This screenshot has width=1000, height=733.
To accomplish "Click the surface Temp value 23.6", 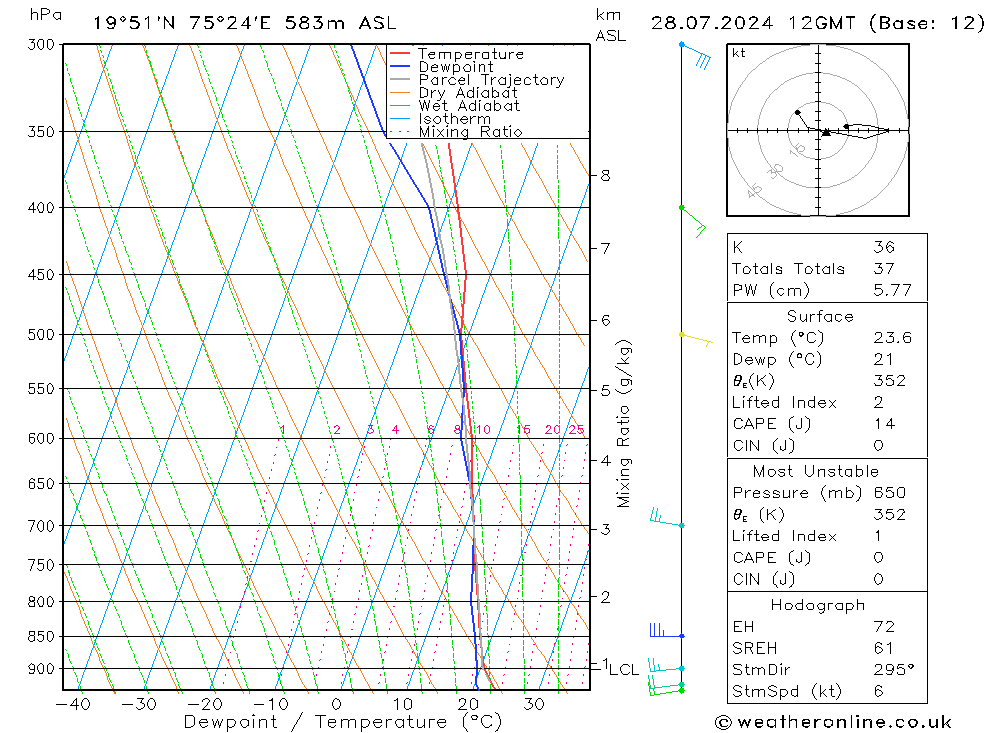I will 892,337.
